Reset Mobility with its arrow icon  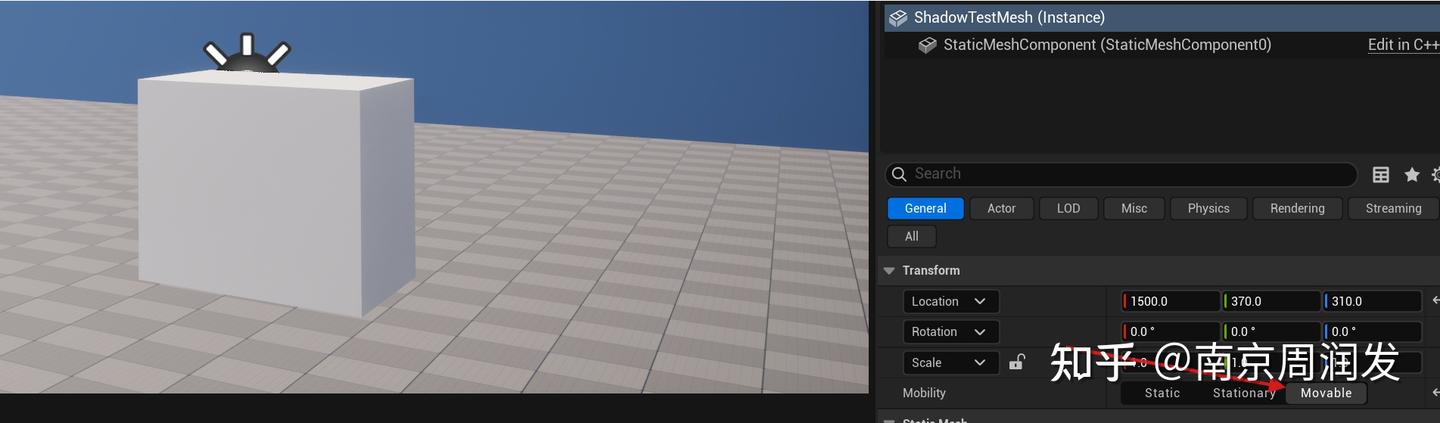click(x=1435, y=393)
